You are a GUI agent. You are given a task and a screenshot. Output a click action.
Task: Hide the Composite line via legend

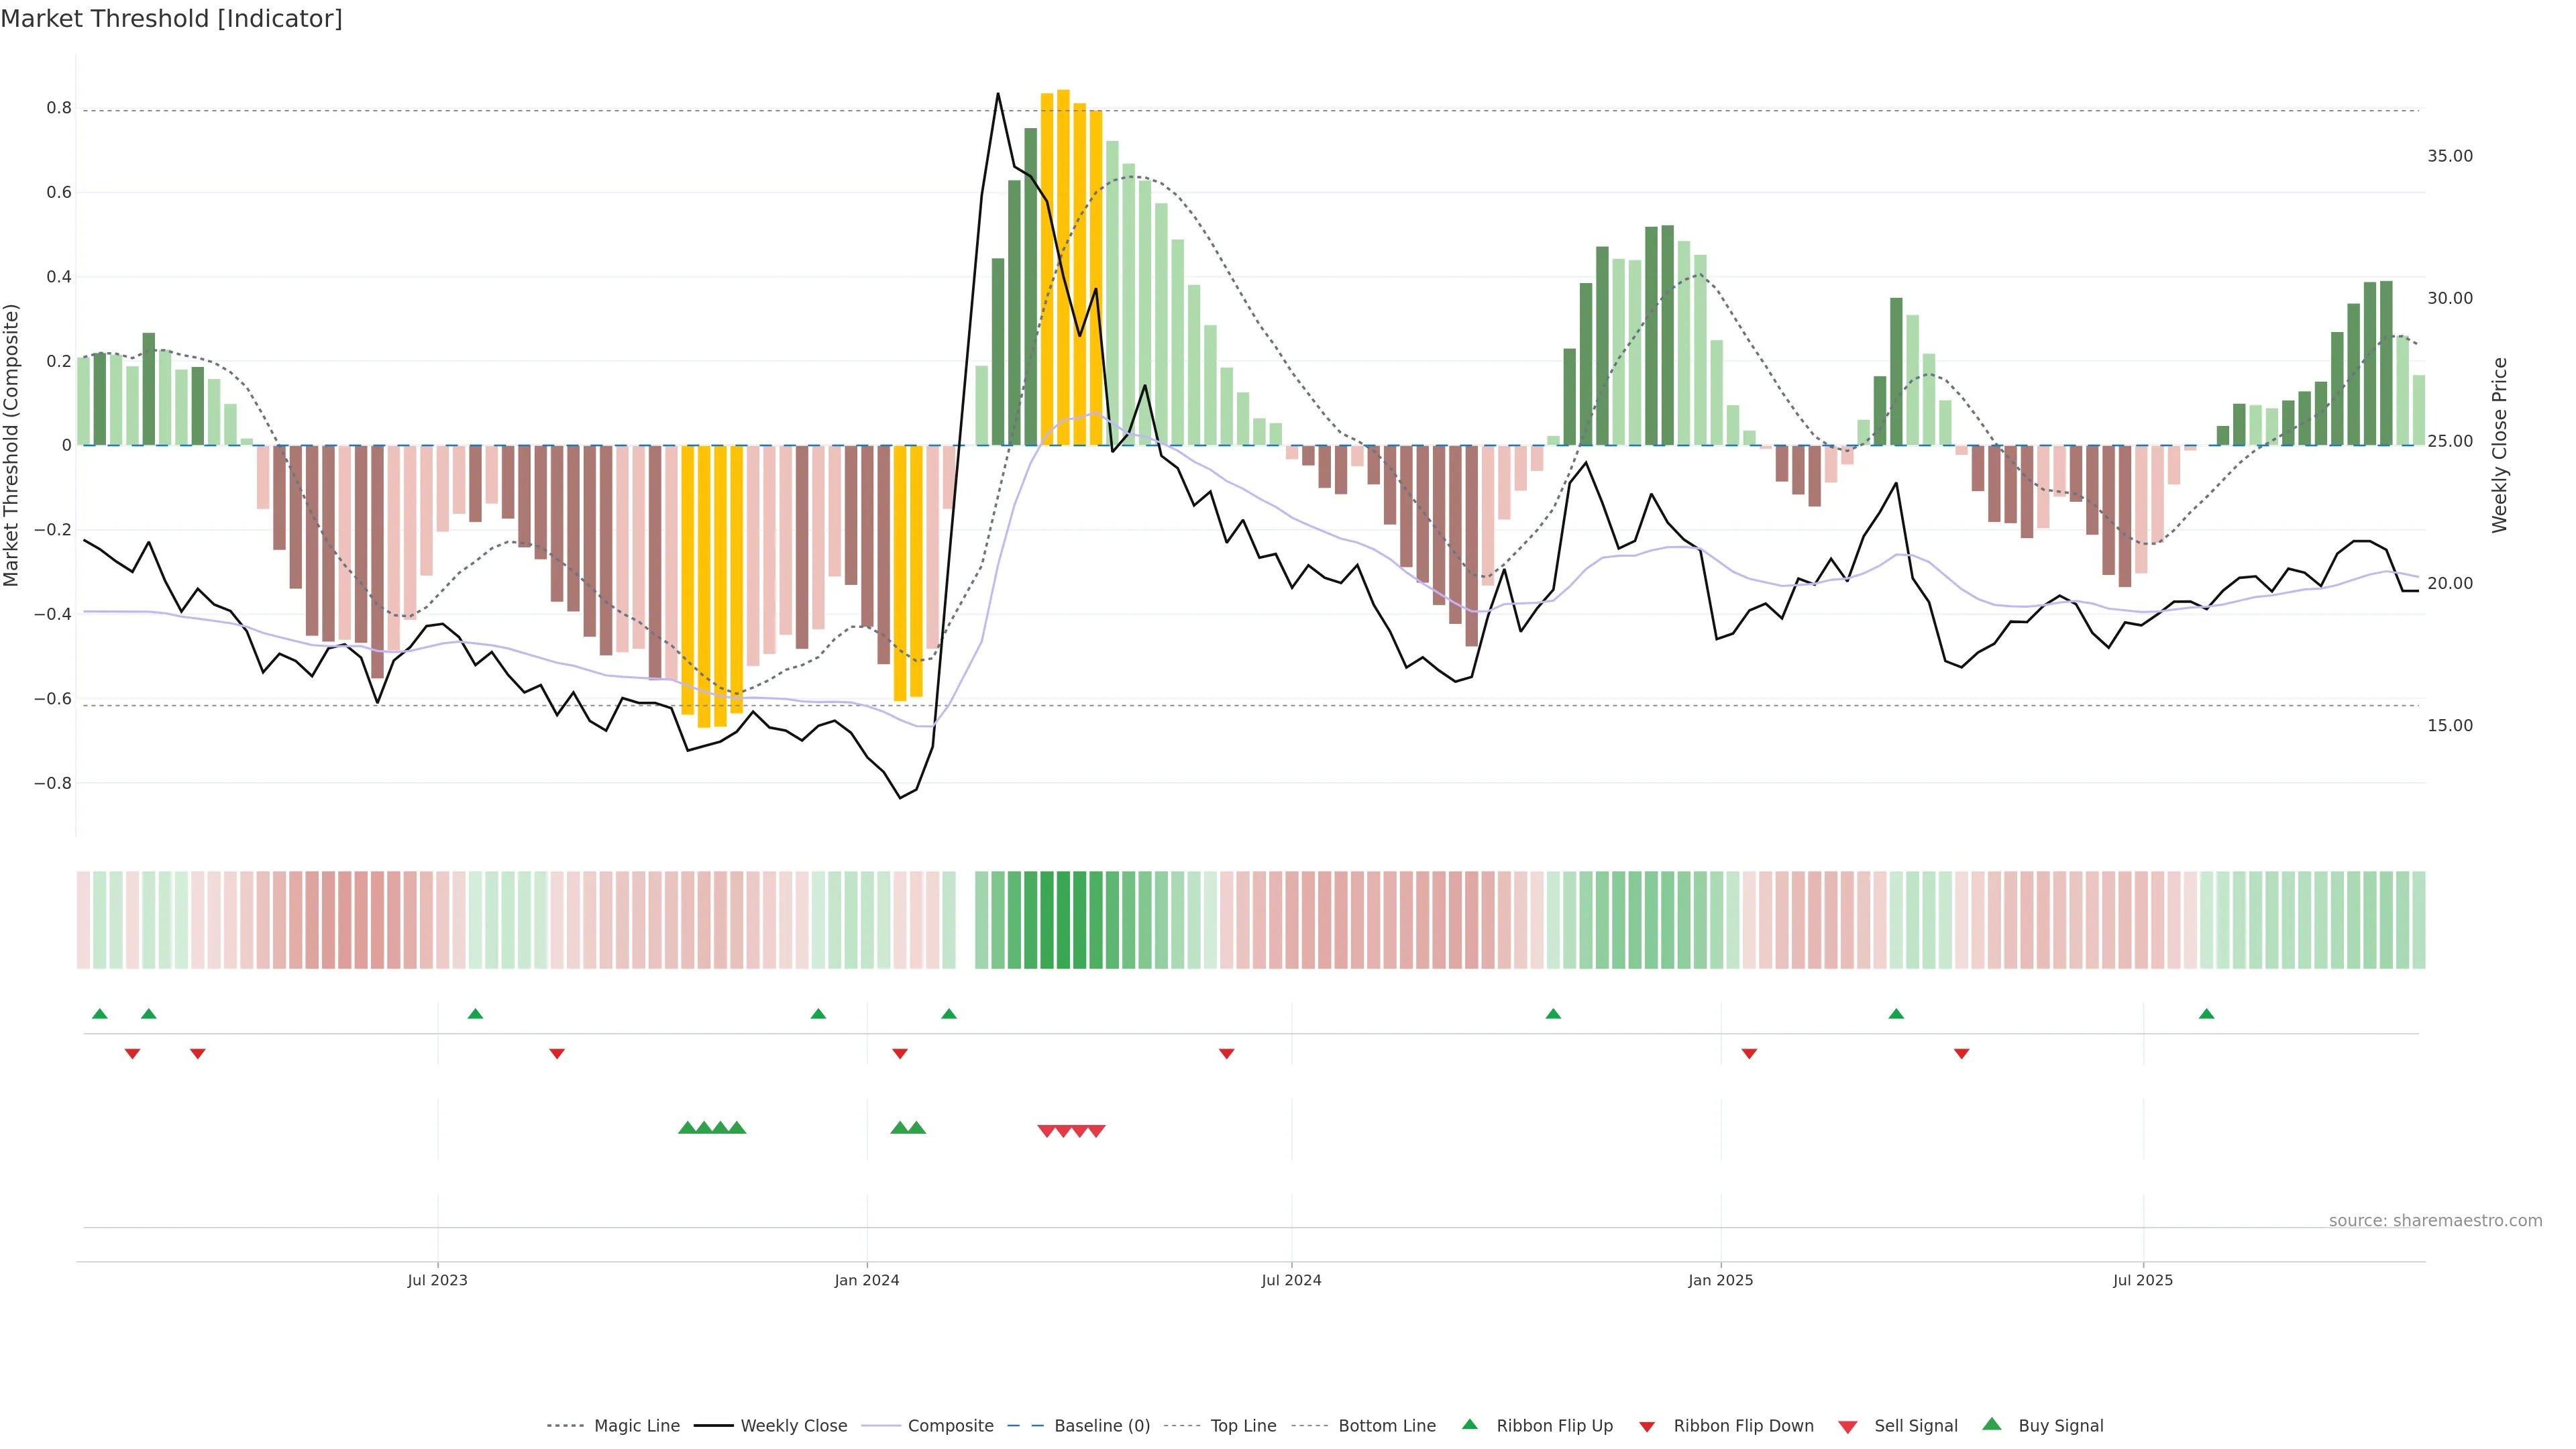click(x=950, y=1426)
